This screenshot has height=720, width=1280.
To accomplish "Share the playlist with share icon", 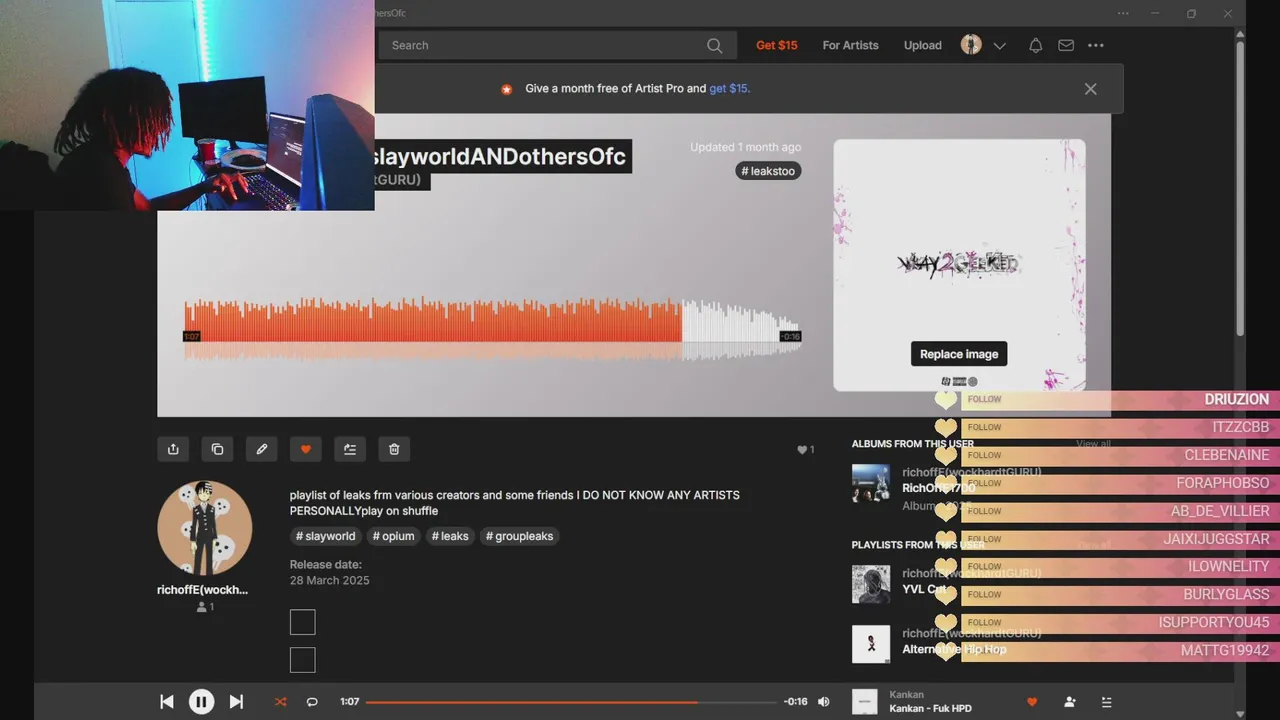I will point(173,449).
